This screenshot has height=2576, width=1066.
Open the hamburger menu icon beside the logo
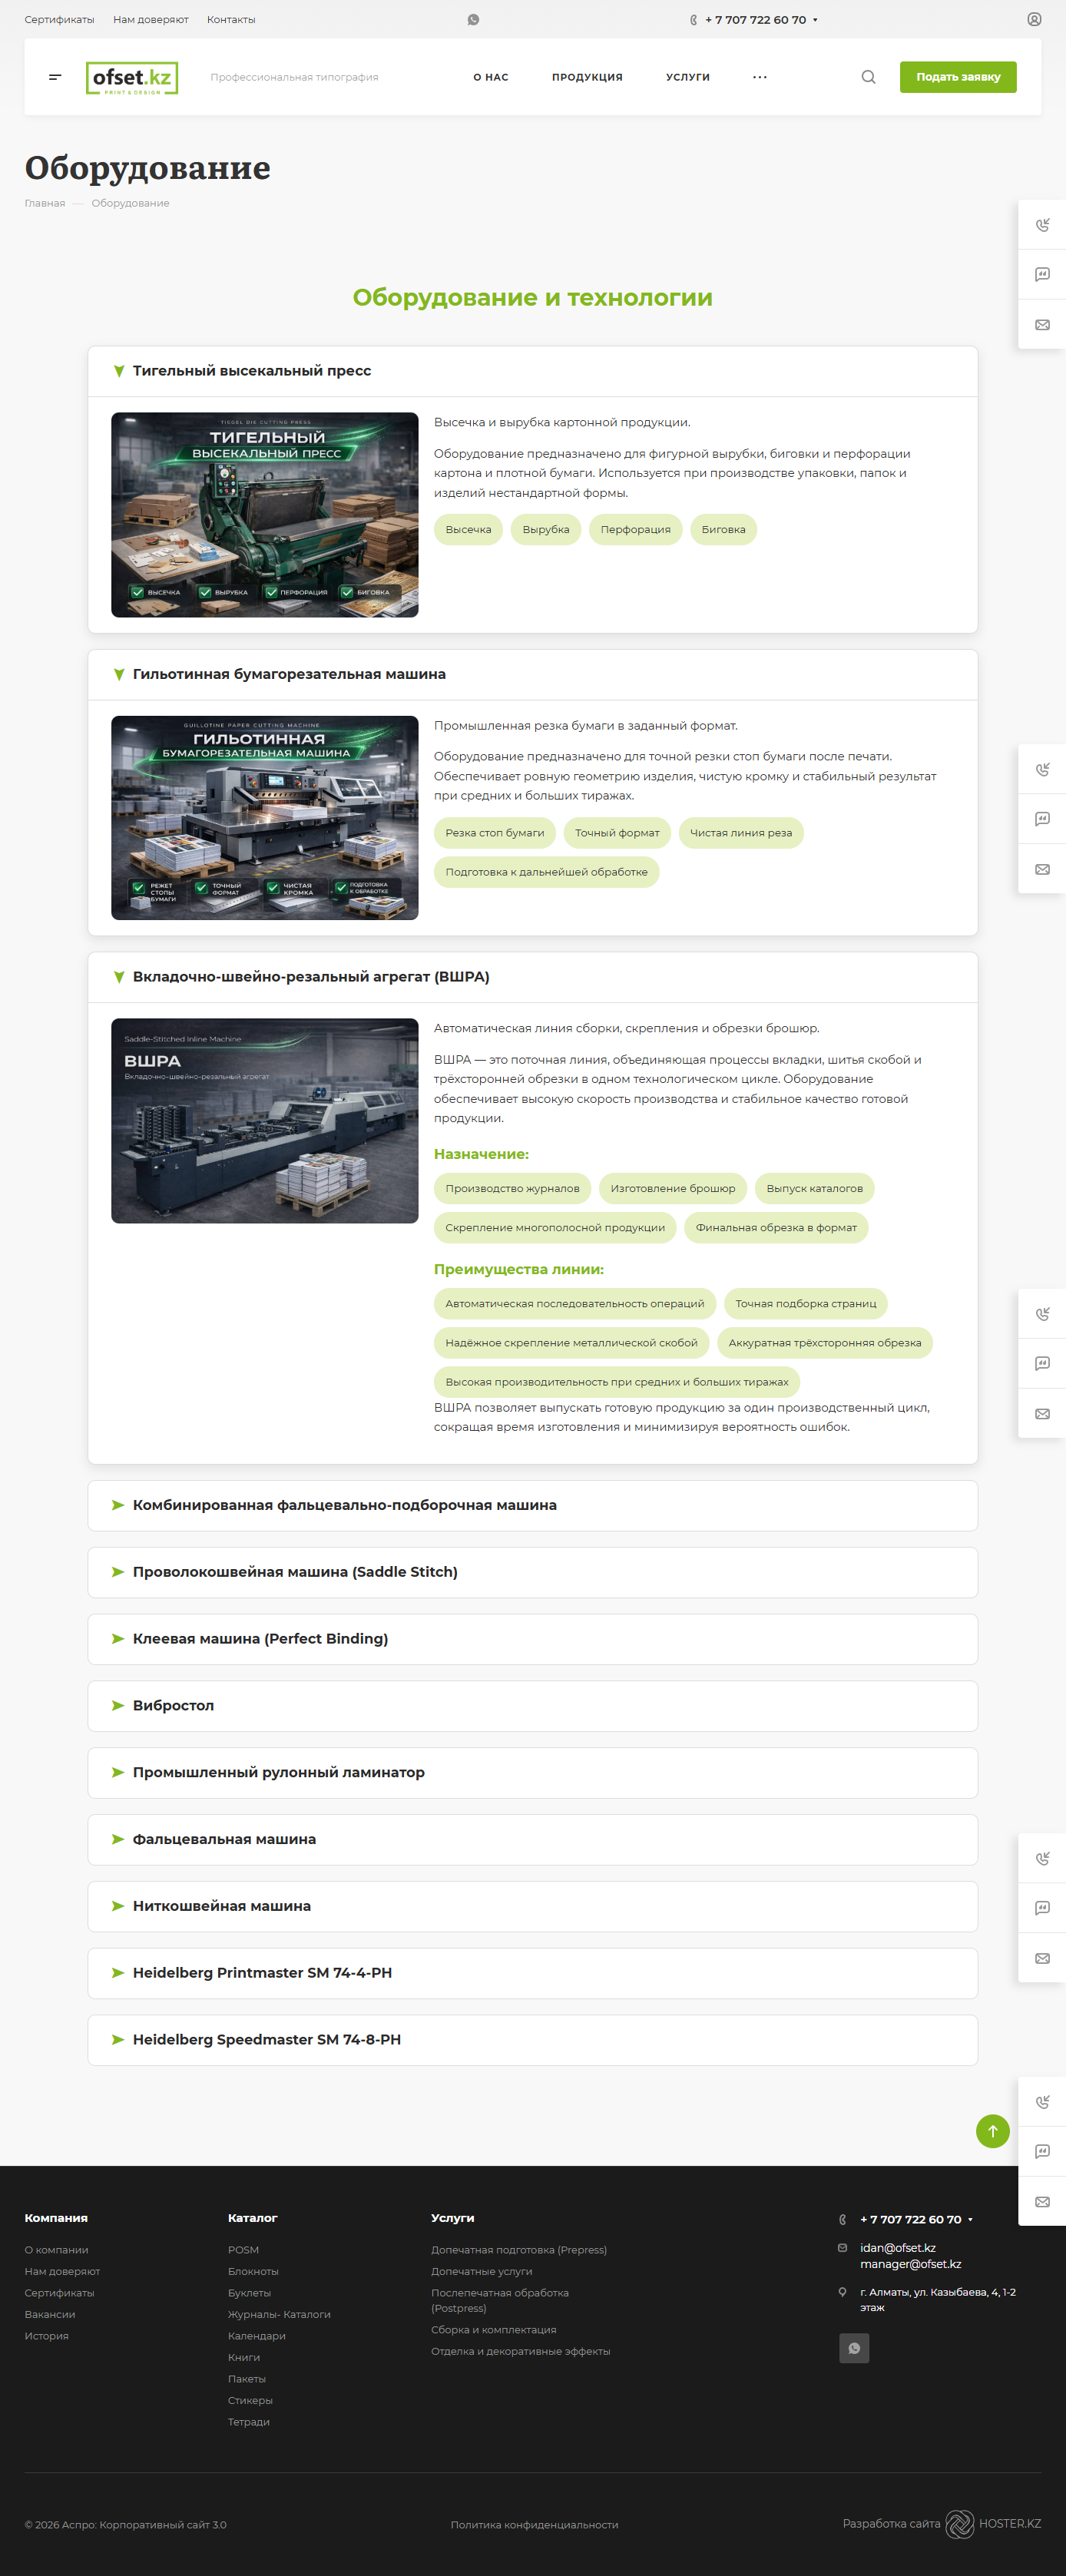[55, 77]
